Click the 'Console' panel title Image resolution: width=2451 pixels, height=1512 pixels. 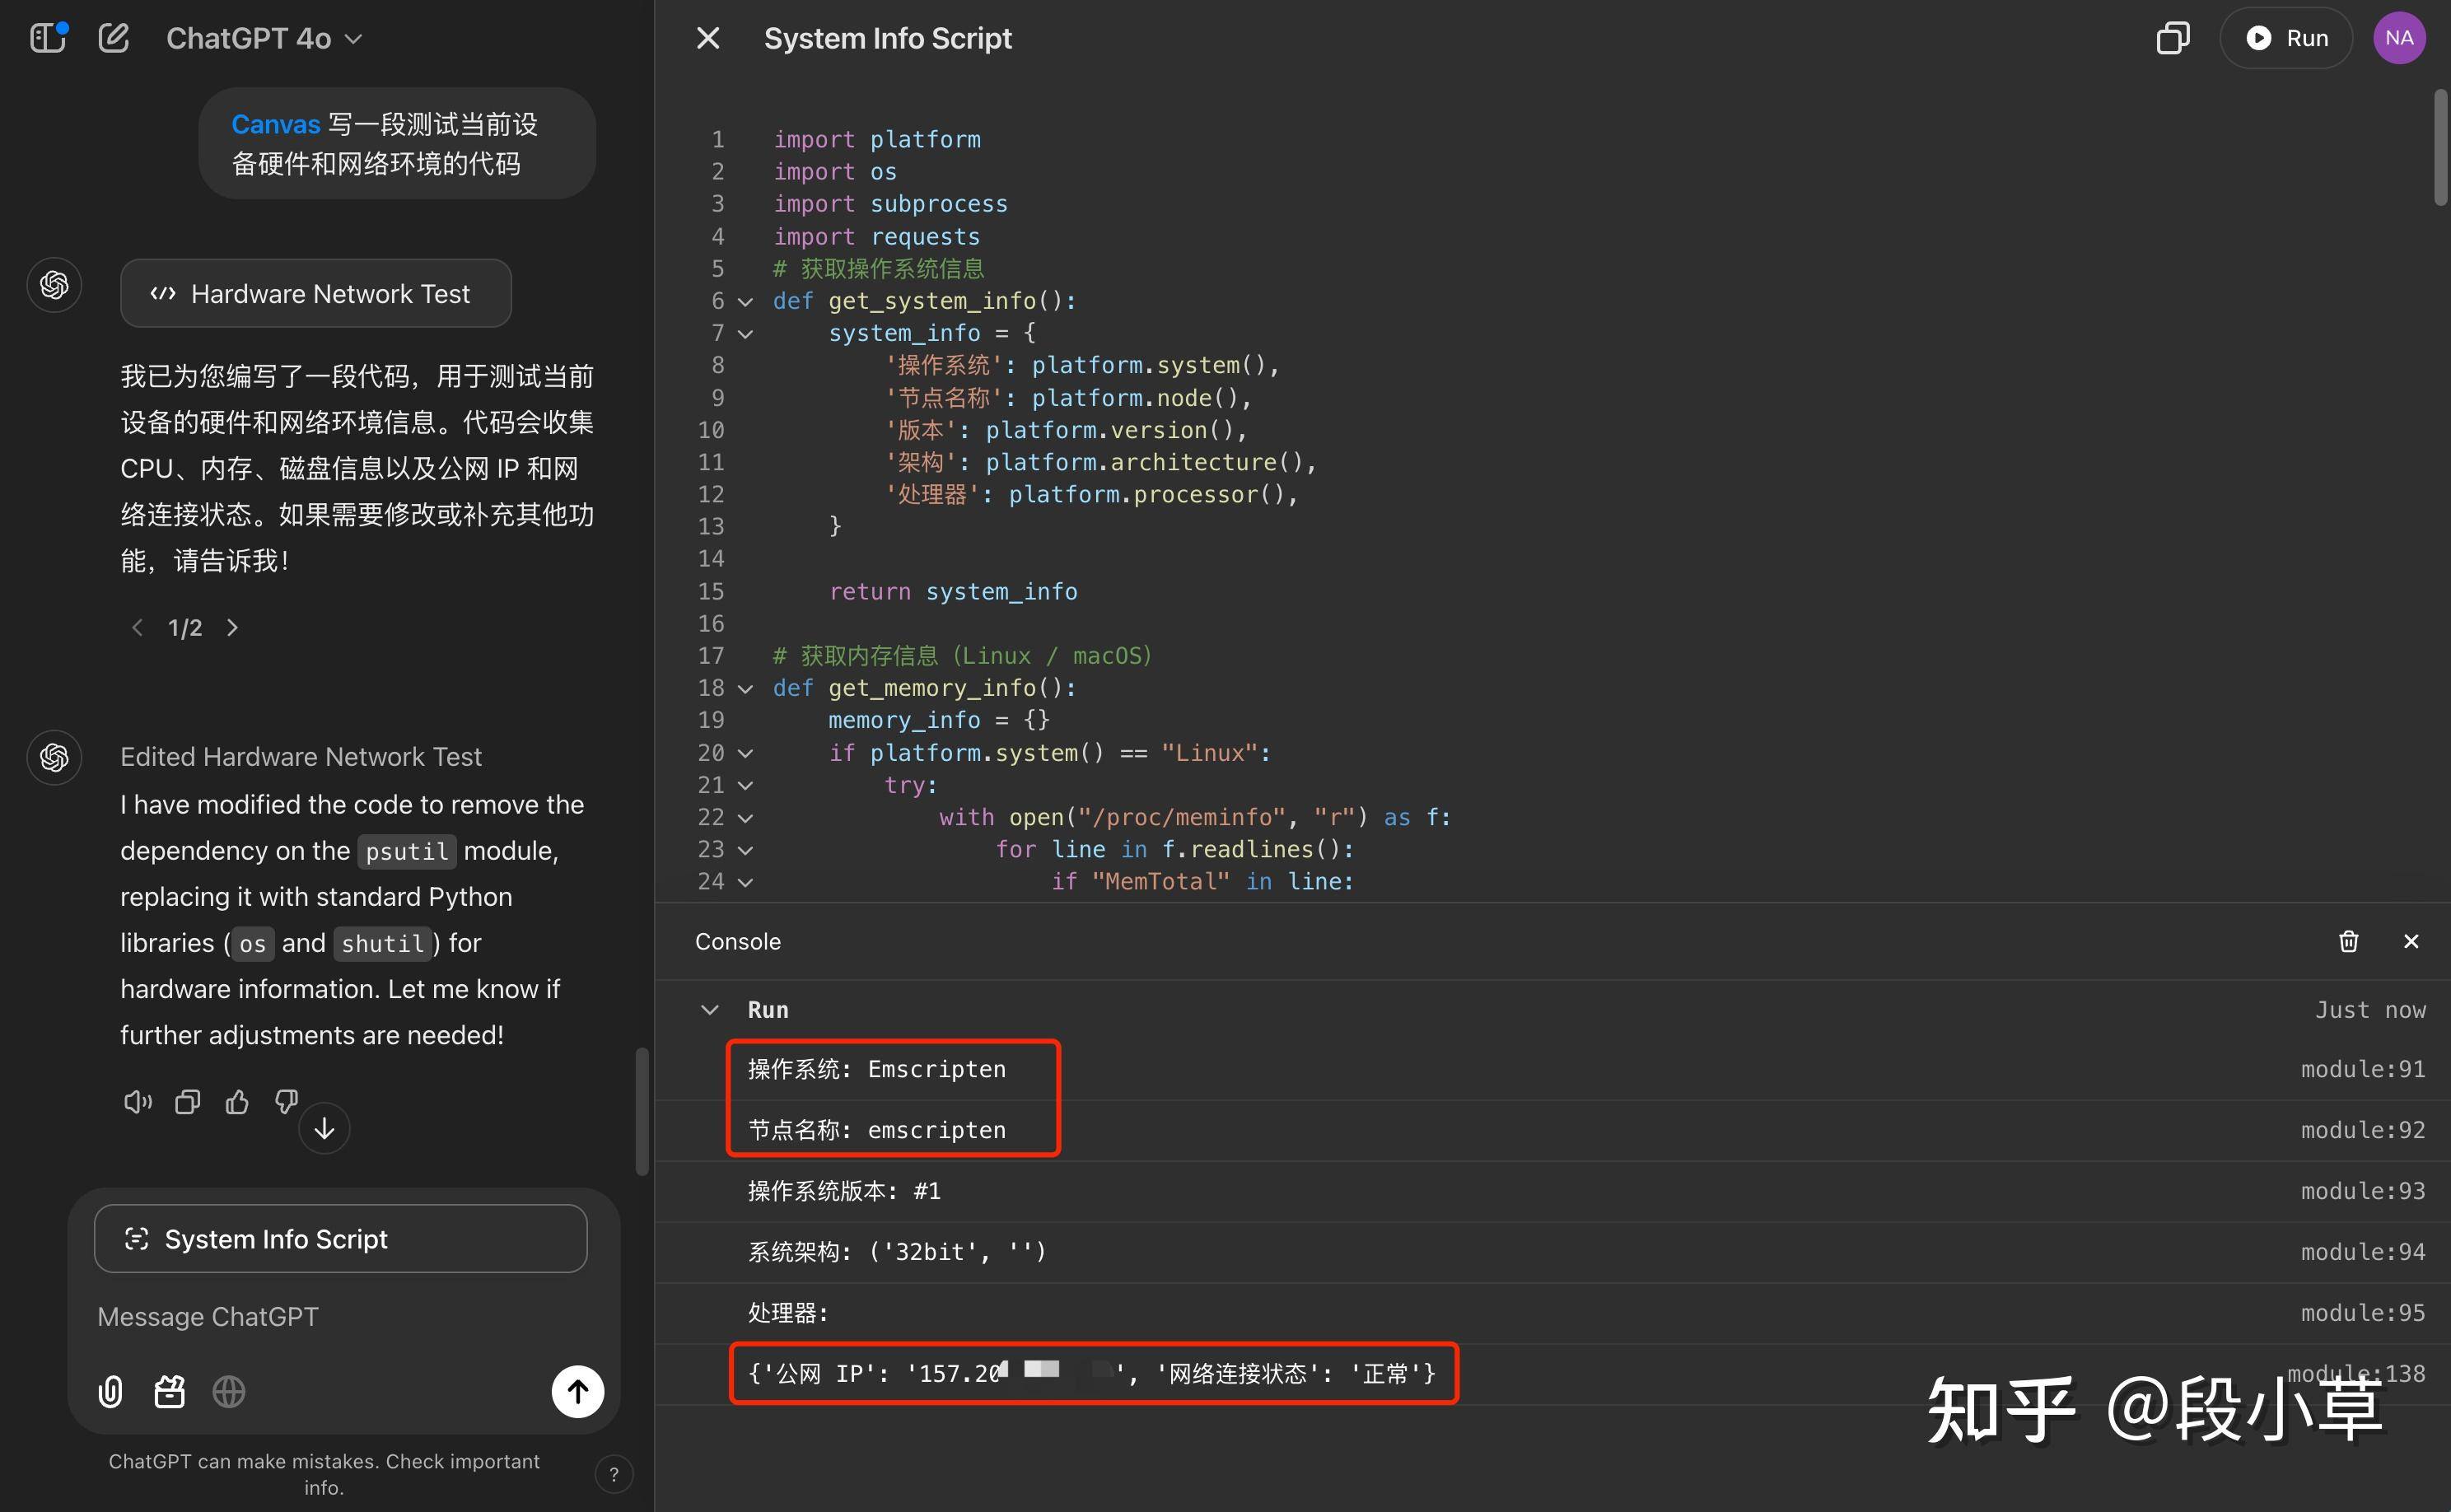tap(738, 941)
